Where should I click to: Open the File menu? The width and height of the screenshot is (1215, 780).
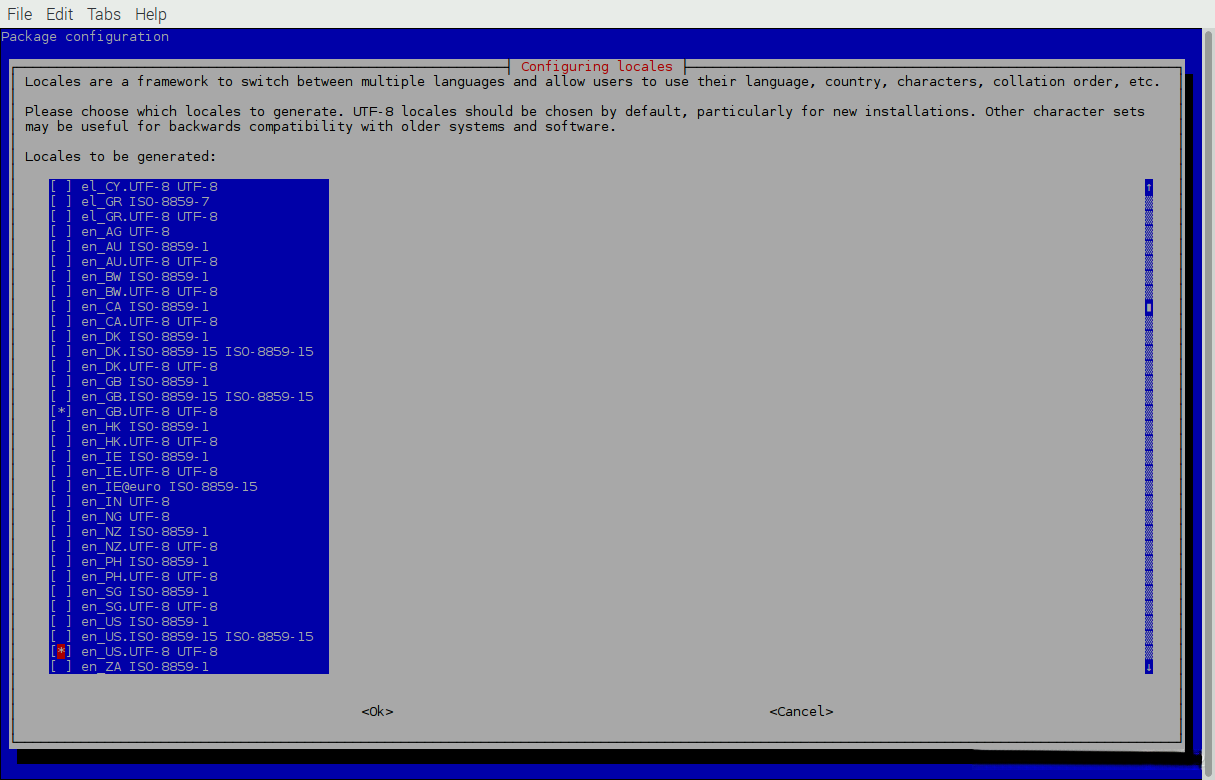click(x=20, y=14)
